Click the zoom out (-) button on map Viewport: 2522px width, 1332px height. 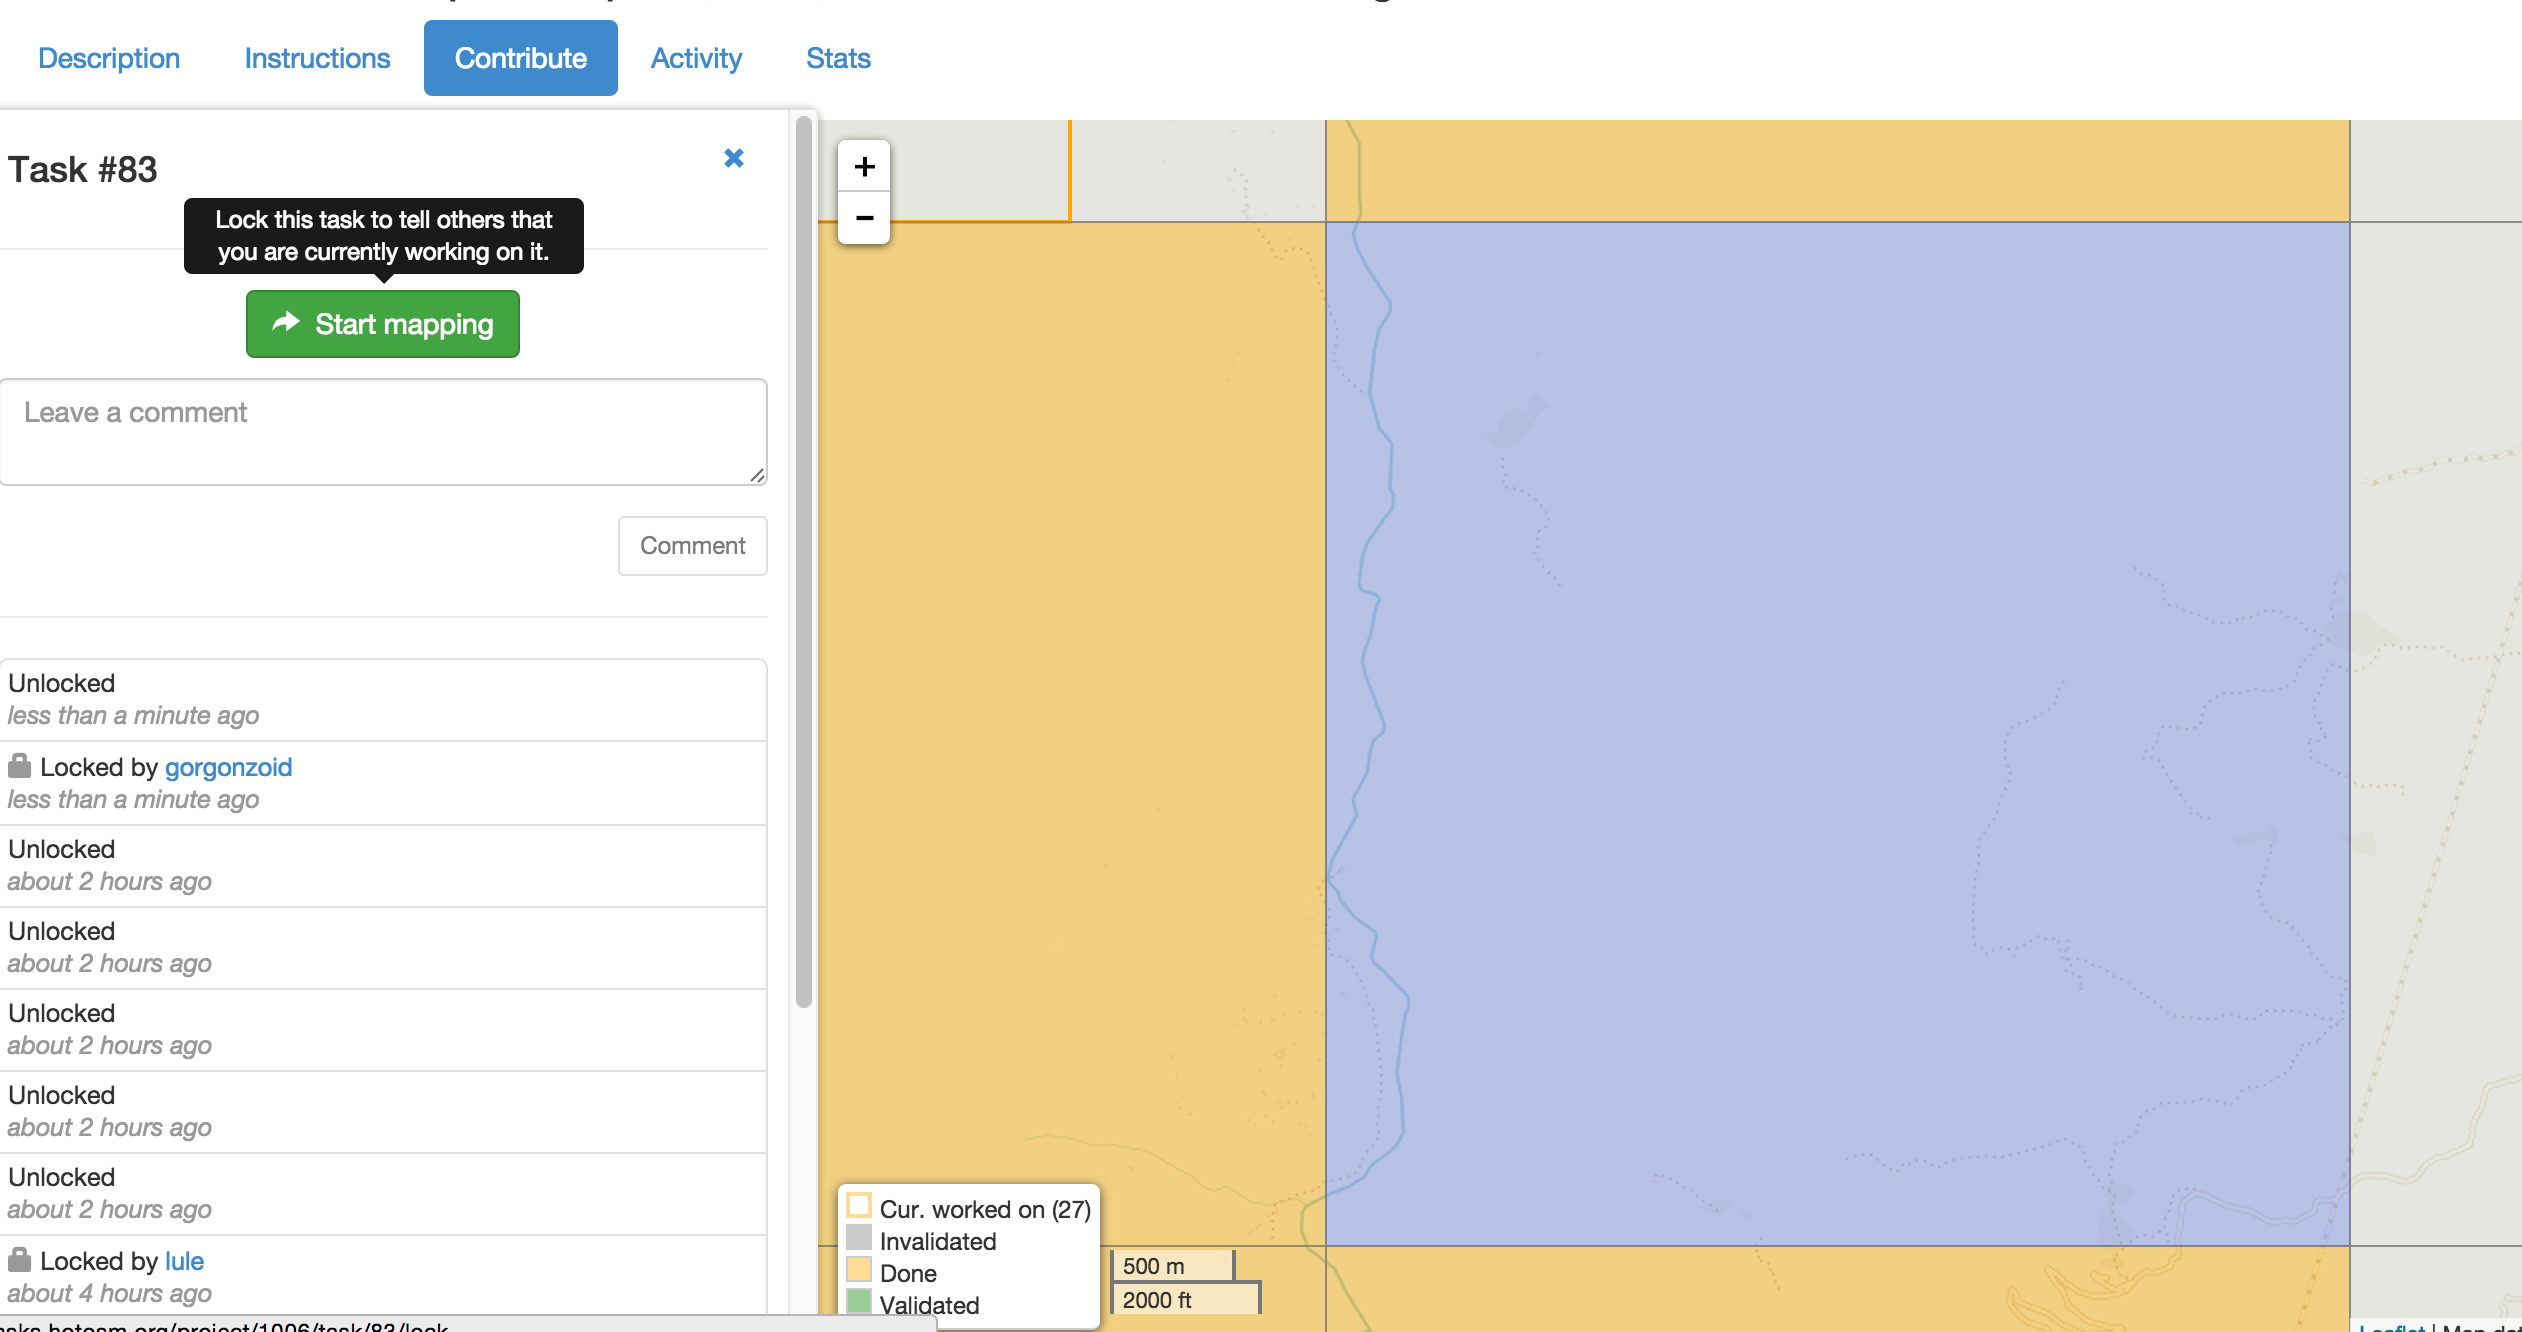(864, 217)
